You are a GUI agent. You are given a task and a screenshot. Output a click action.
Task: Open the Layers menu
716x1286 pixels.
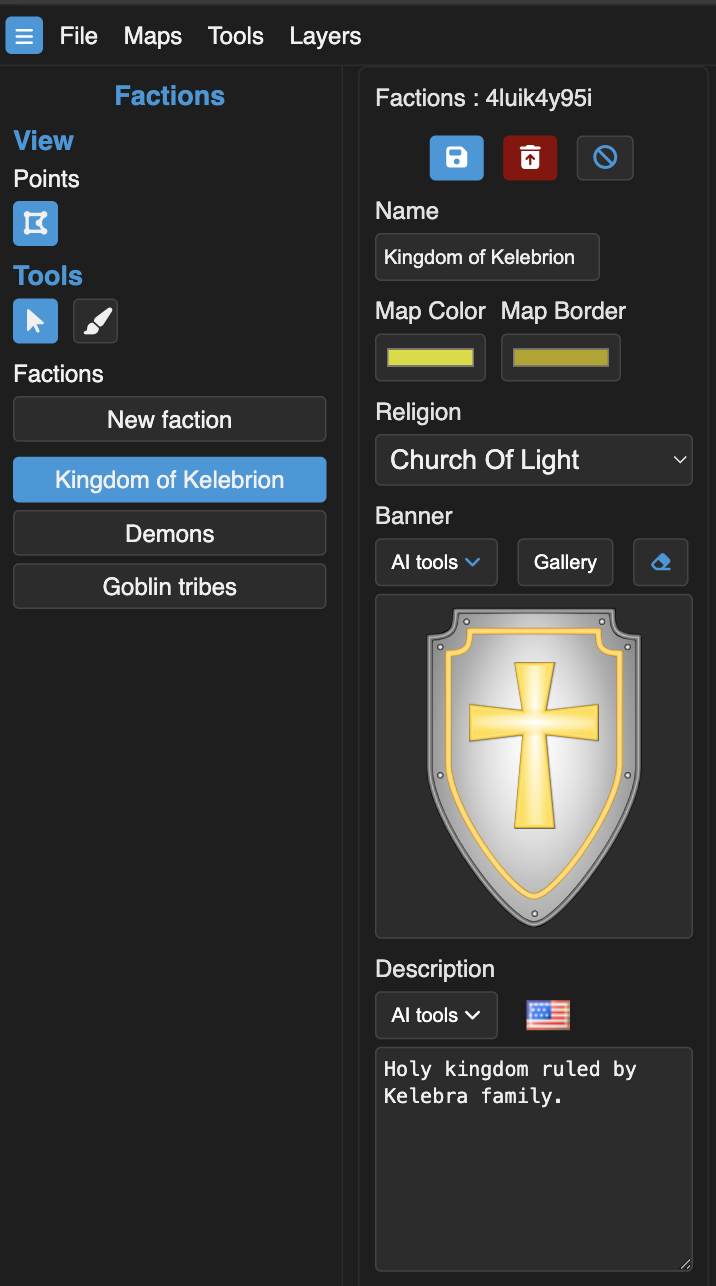click(x=325, y=36)
